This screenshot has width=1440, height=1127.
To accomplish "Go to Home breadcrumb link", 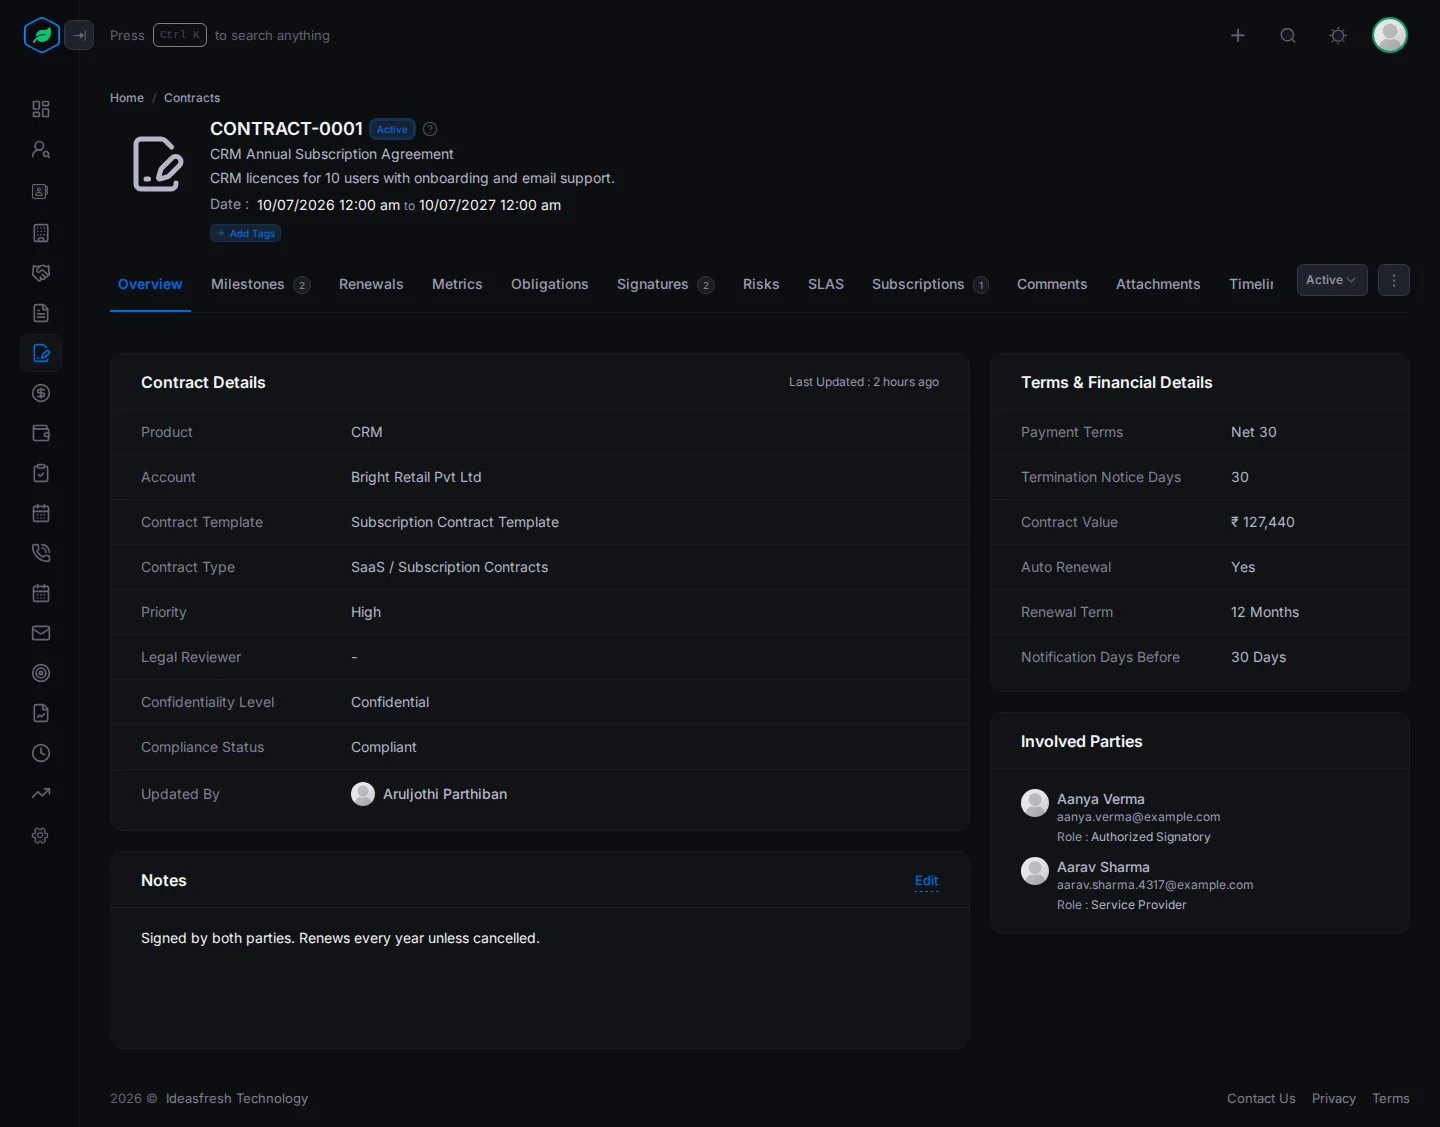I will tap(127, 98).
